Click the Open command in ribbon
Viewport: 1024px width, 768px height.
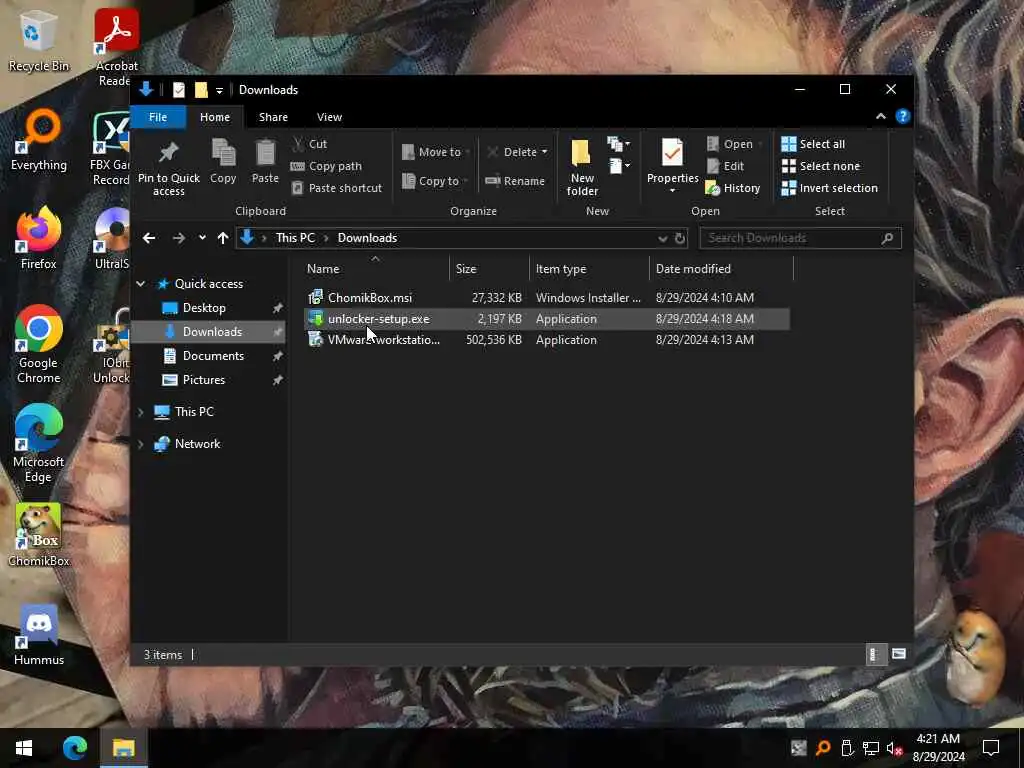[730, 144]
